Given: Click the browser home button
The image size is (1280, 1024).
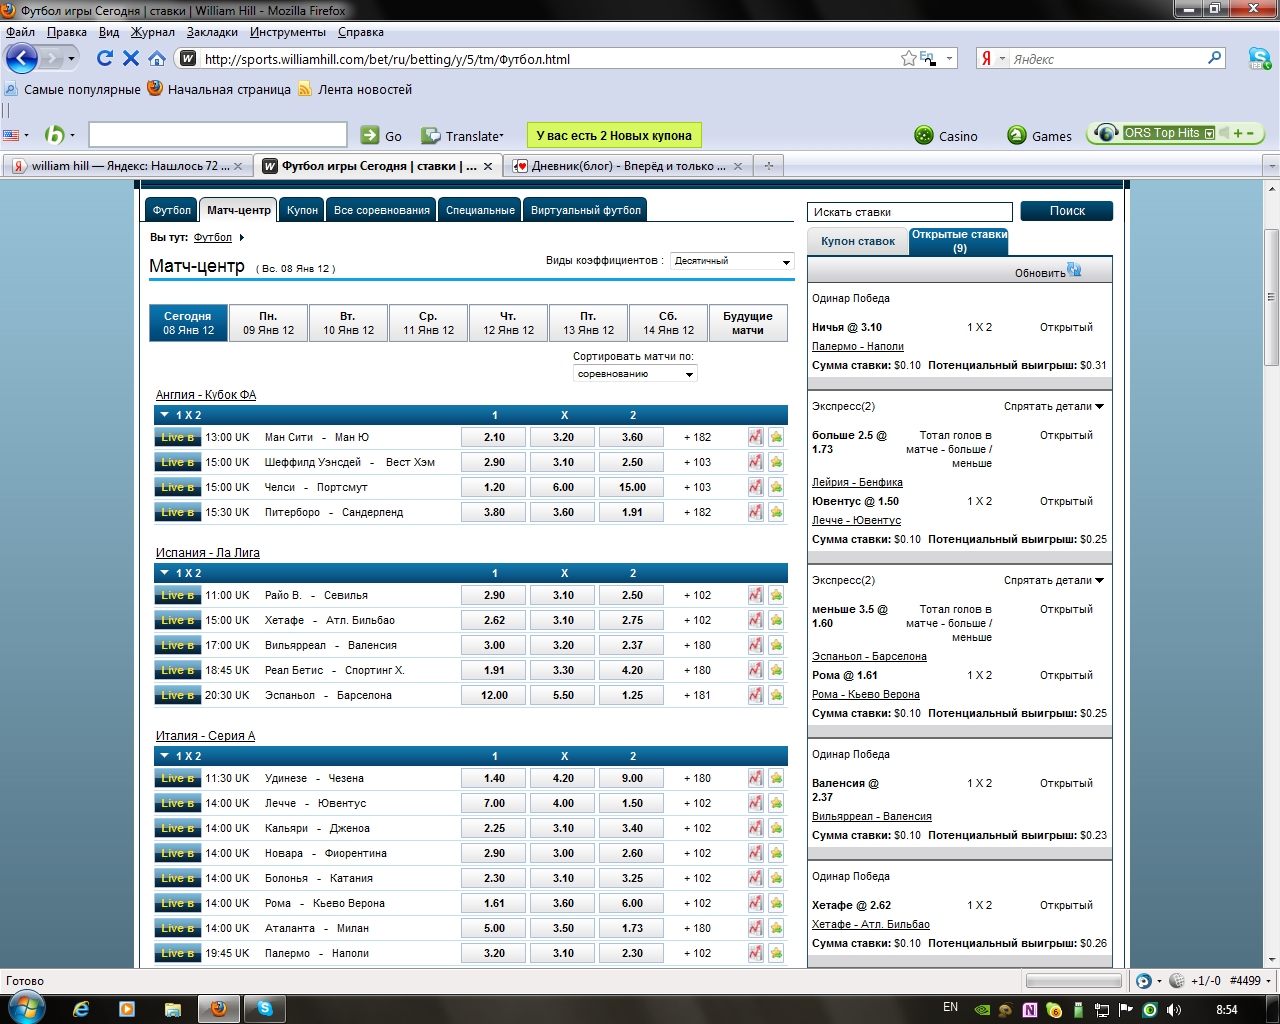Looking at the screenshot, I should coord(157,59).
